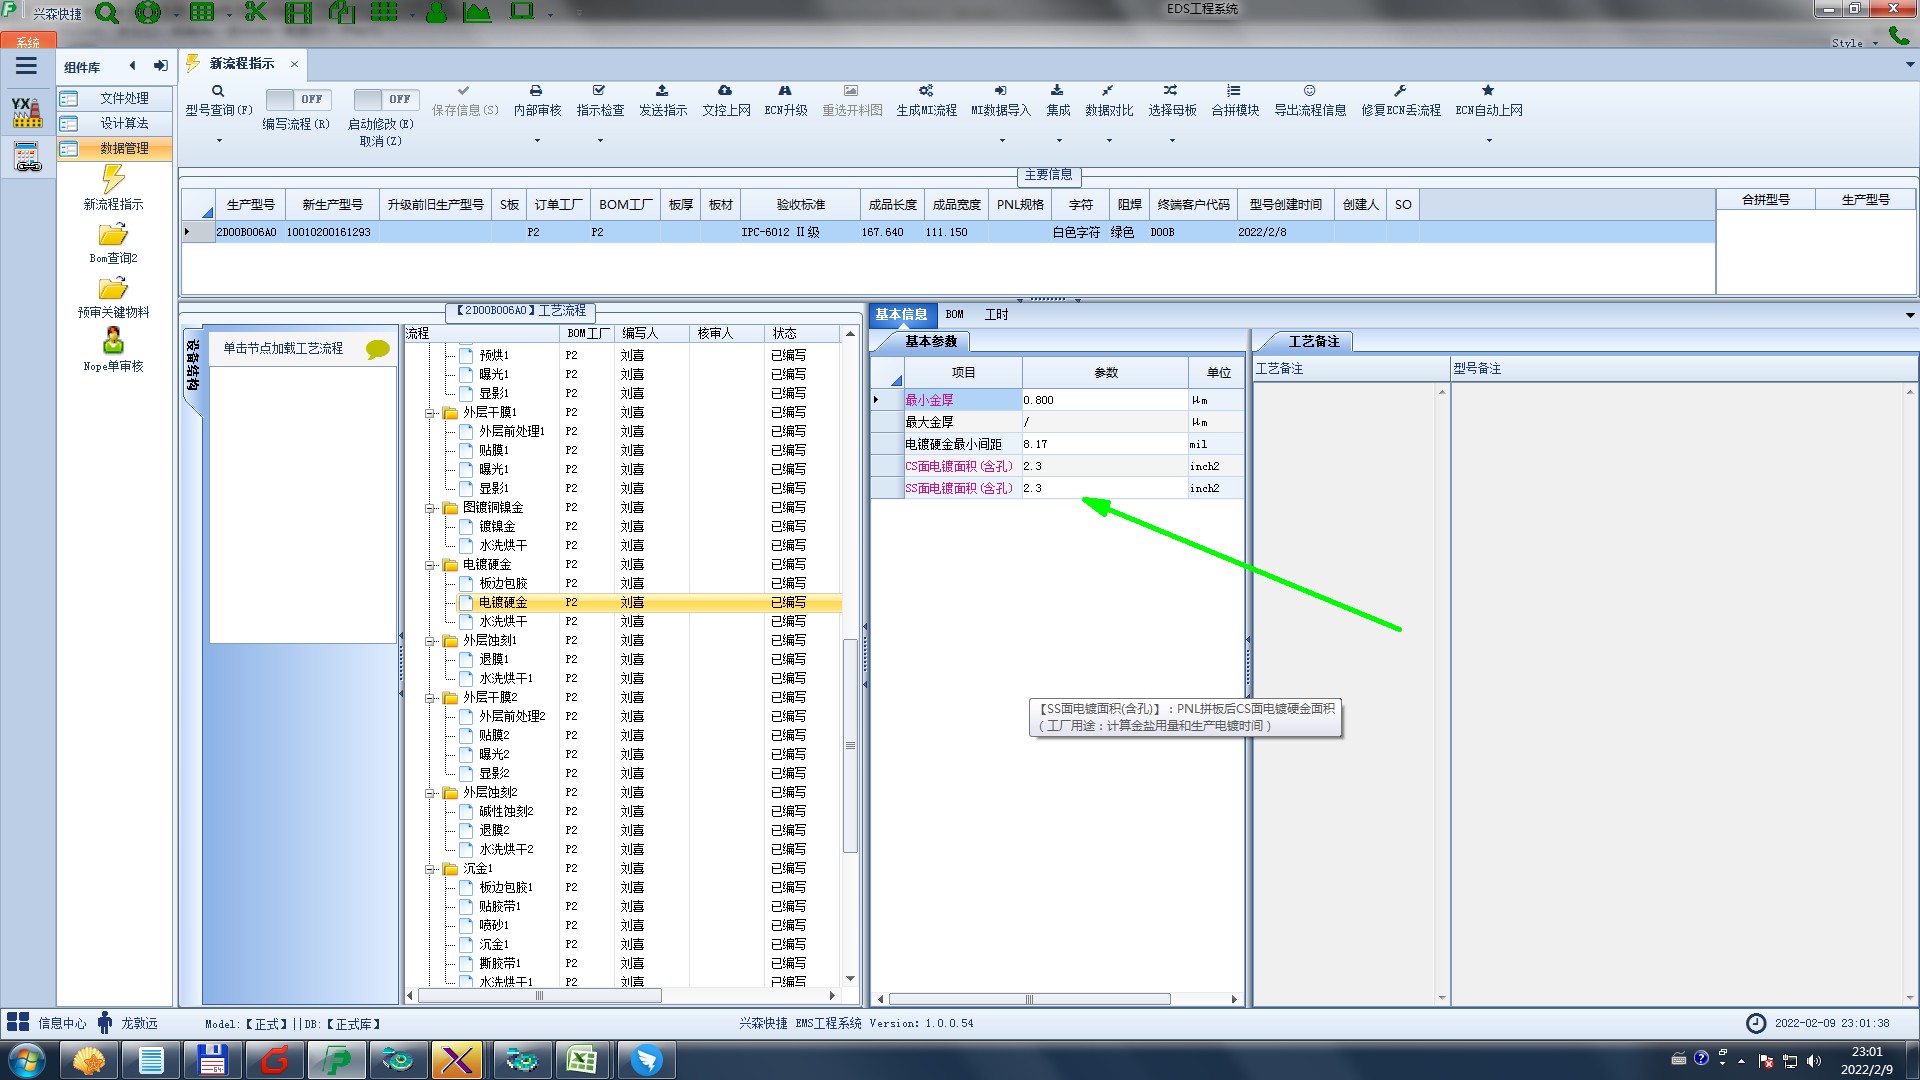The width and height of the screenshot is (1920, 1080).
Task: Open Nope单审核 user icon
Action: pos(113,342)
